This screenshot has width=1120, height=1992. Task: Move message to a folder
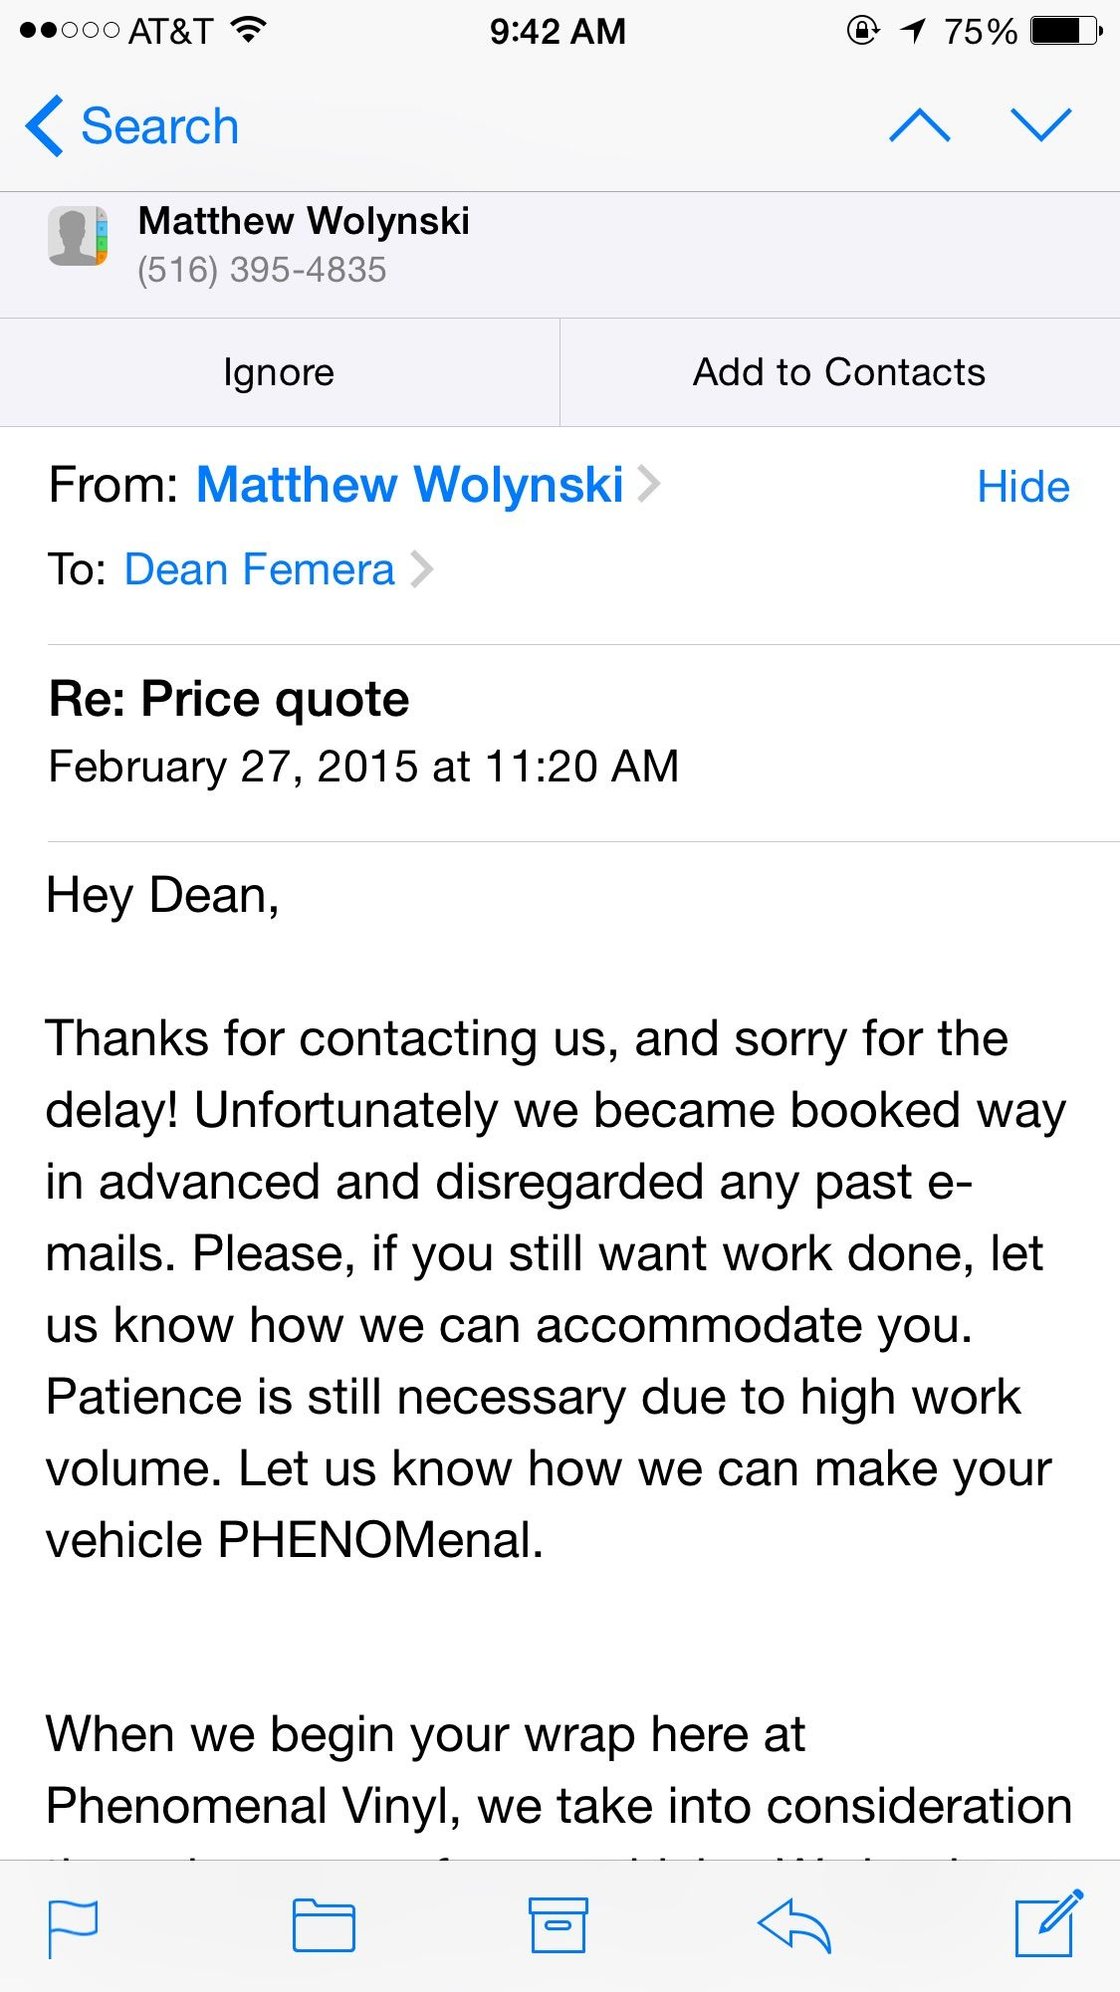[323, 1926]
